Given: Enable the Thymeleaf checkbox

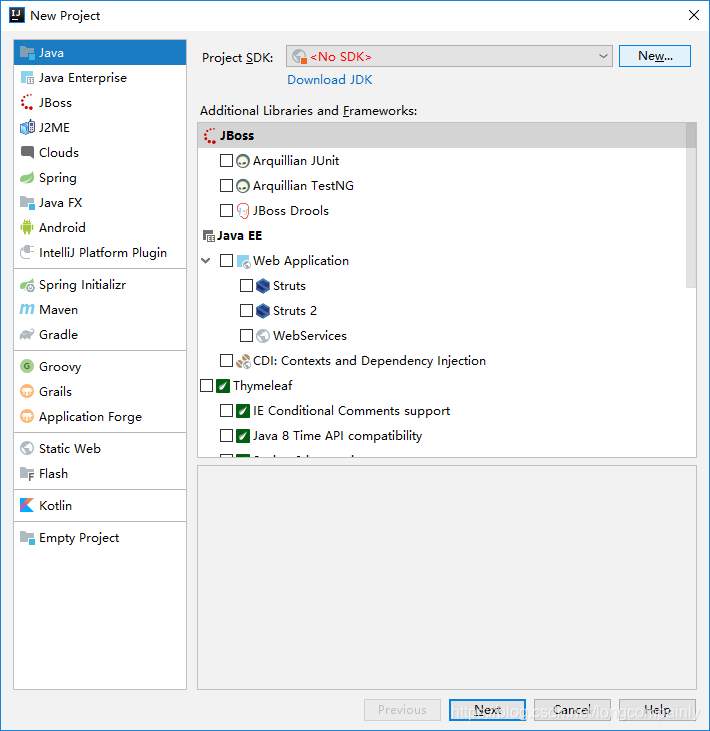Looking at the screenshot, I should 206,386.
